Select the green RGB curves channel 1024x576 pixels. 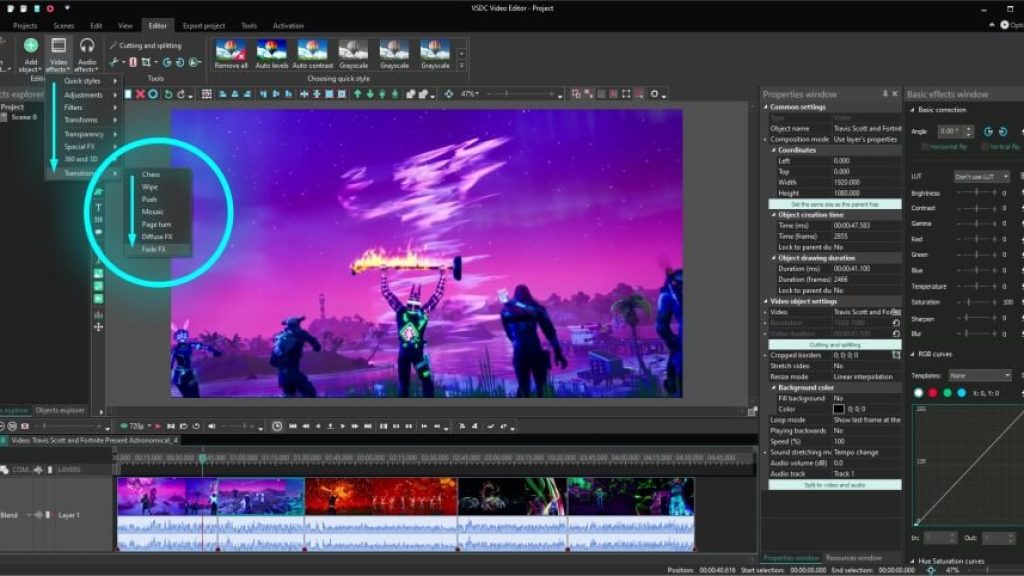click(947, 393)
